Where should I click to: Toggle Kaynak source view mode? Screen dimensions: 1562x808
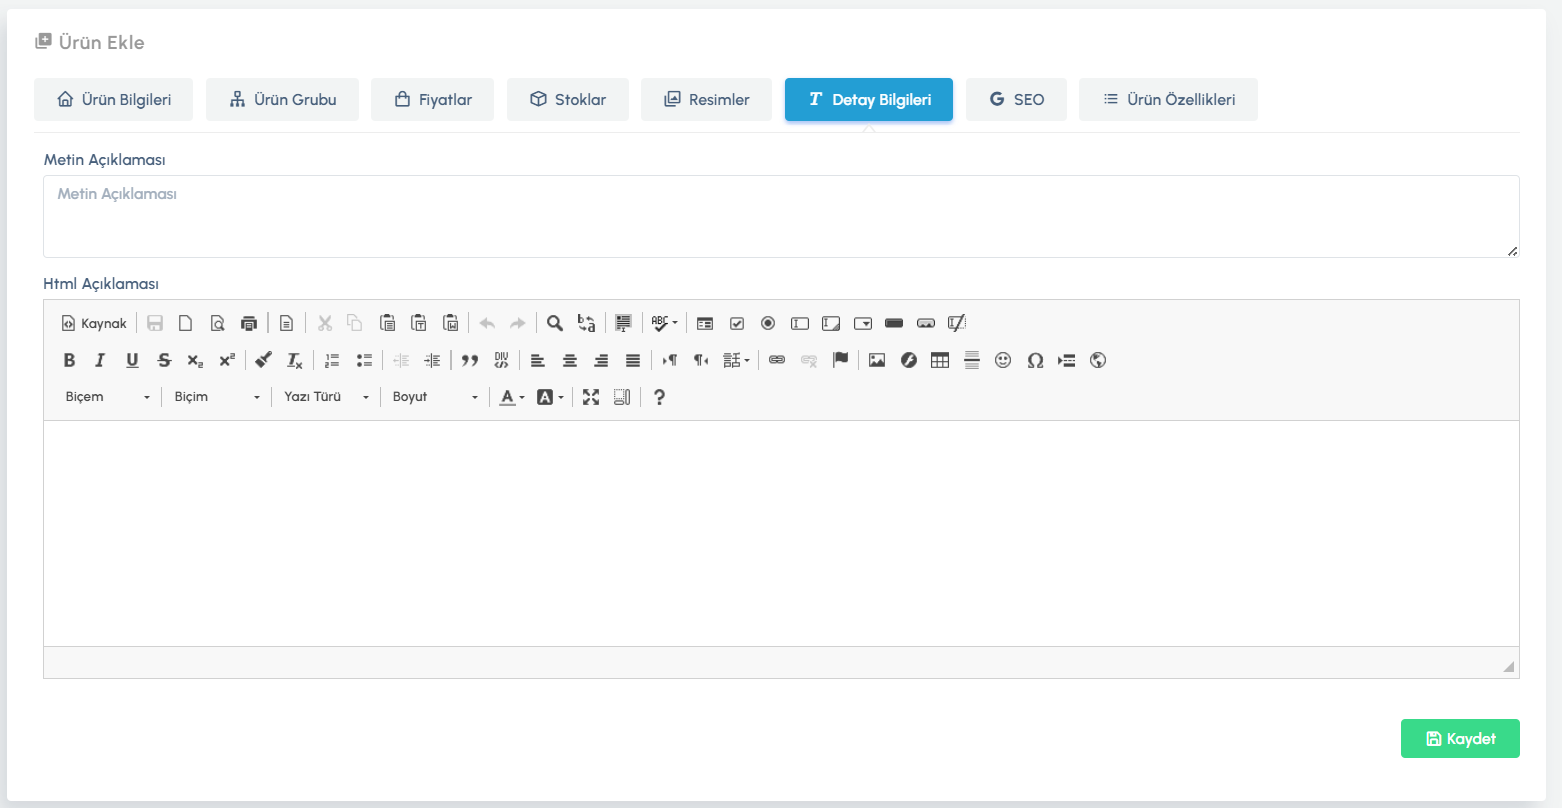tap(94, 323)
